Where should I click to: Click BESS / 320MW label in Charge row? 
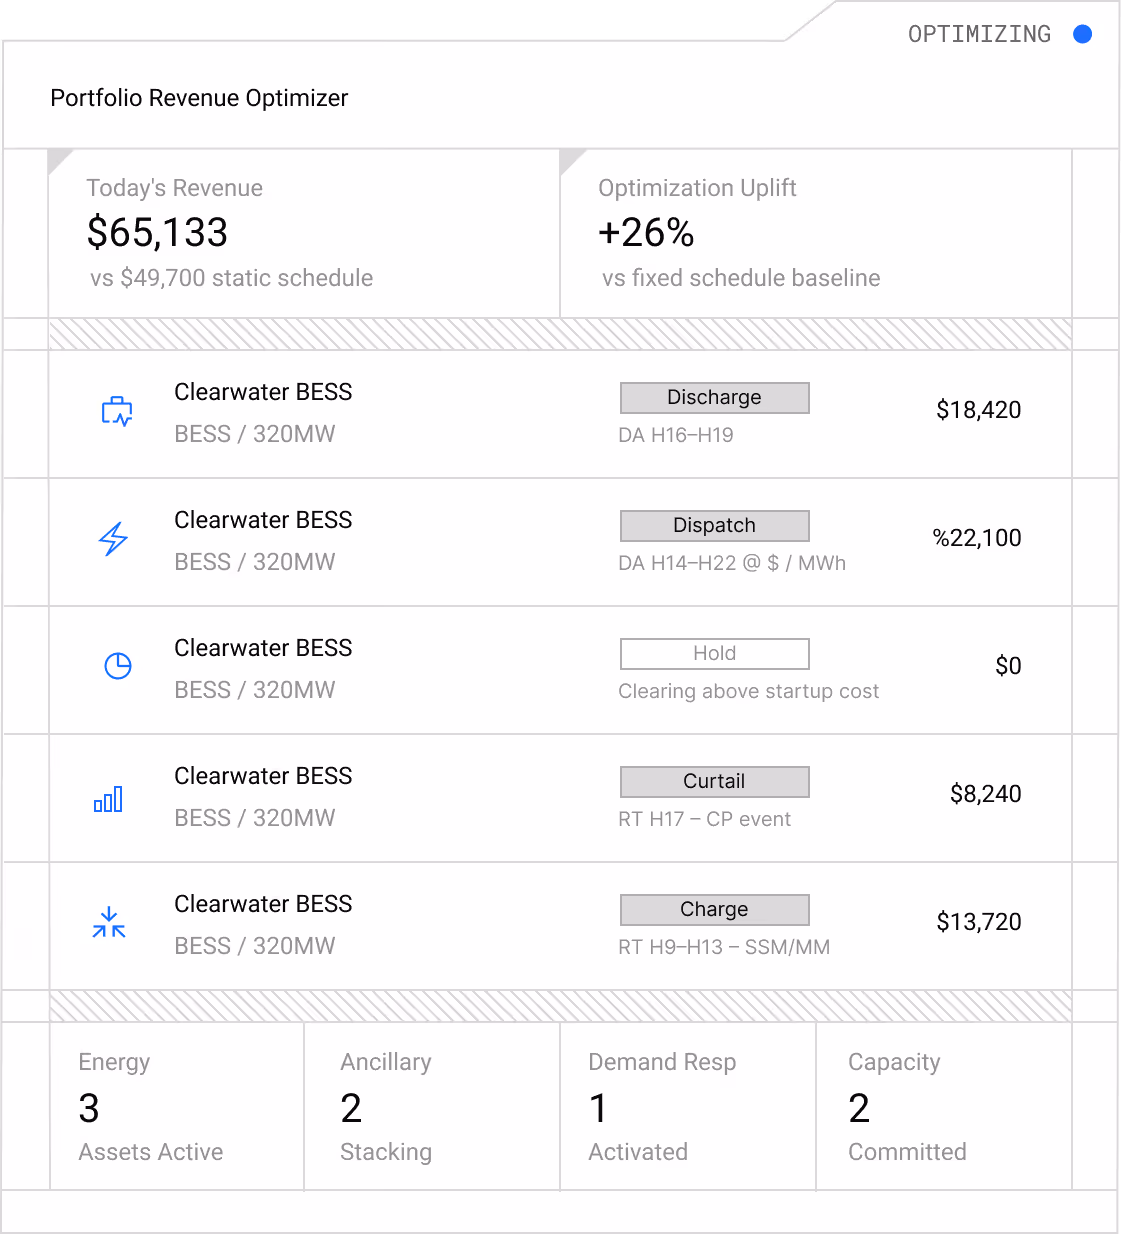click(255, 946)
